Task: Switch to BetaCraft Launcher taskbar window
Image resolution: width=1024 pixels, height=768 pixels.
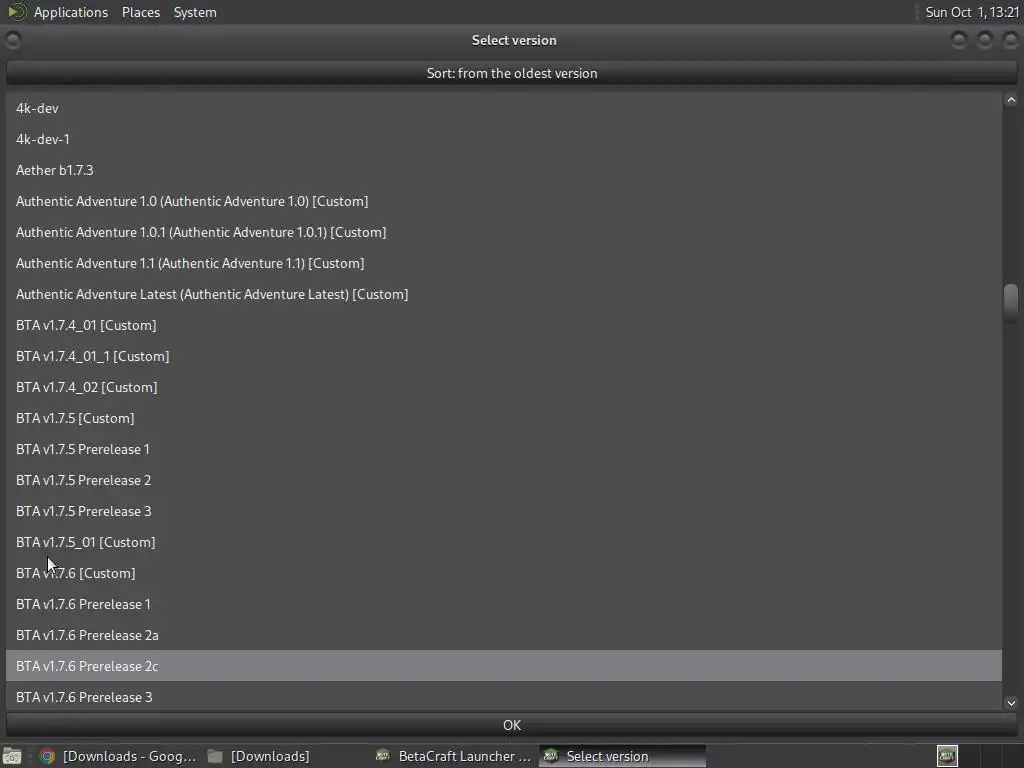Action: click(x=454, y=756)
